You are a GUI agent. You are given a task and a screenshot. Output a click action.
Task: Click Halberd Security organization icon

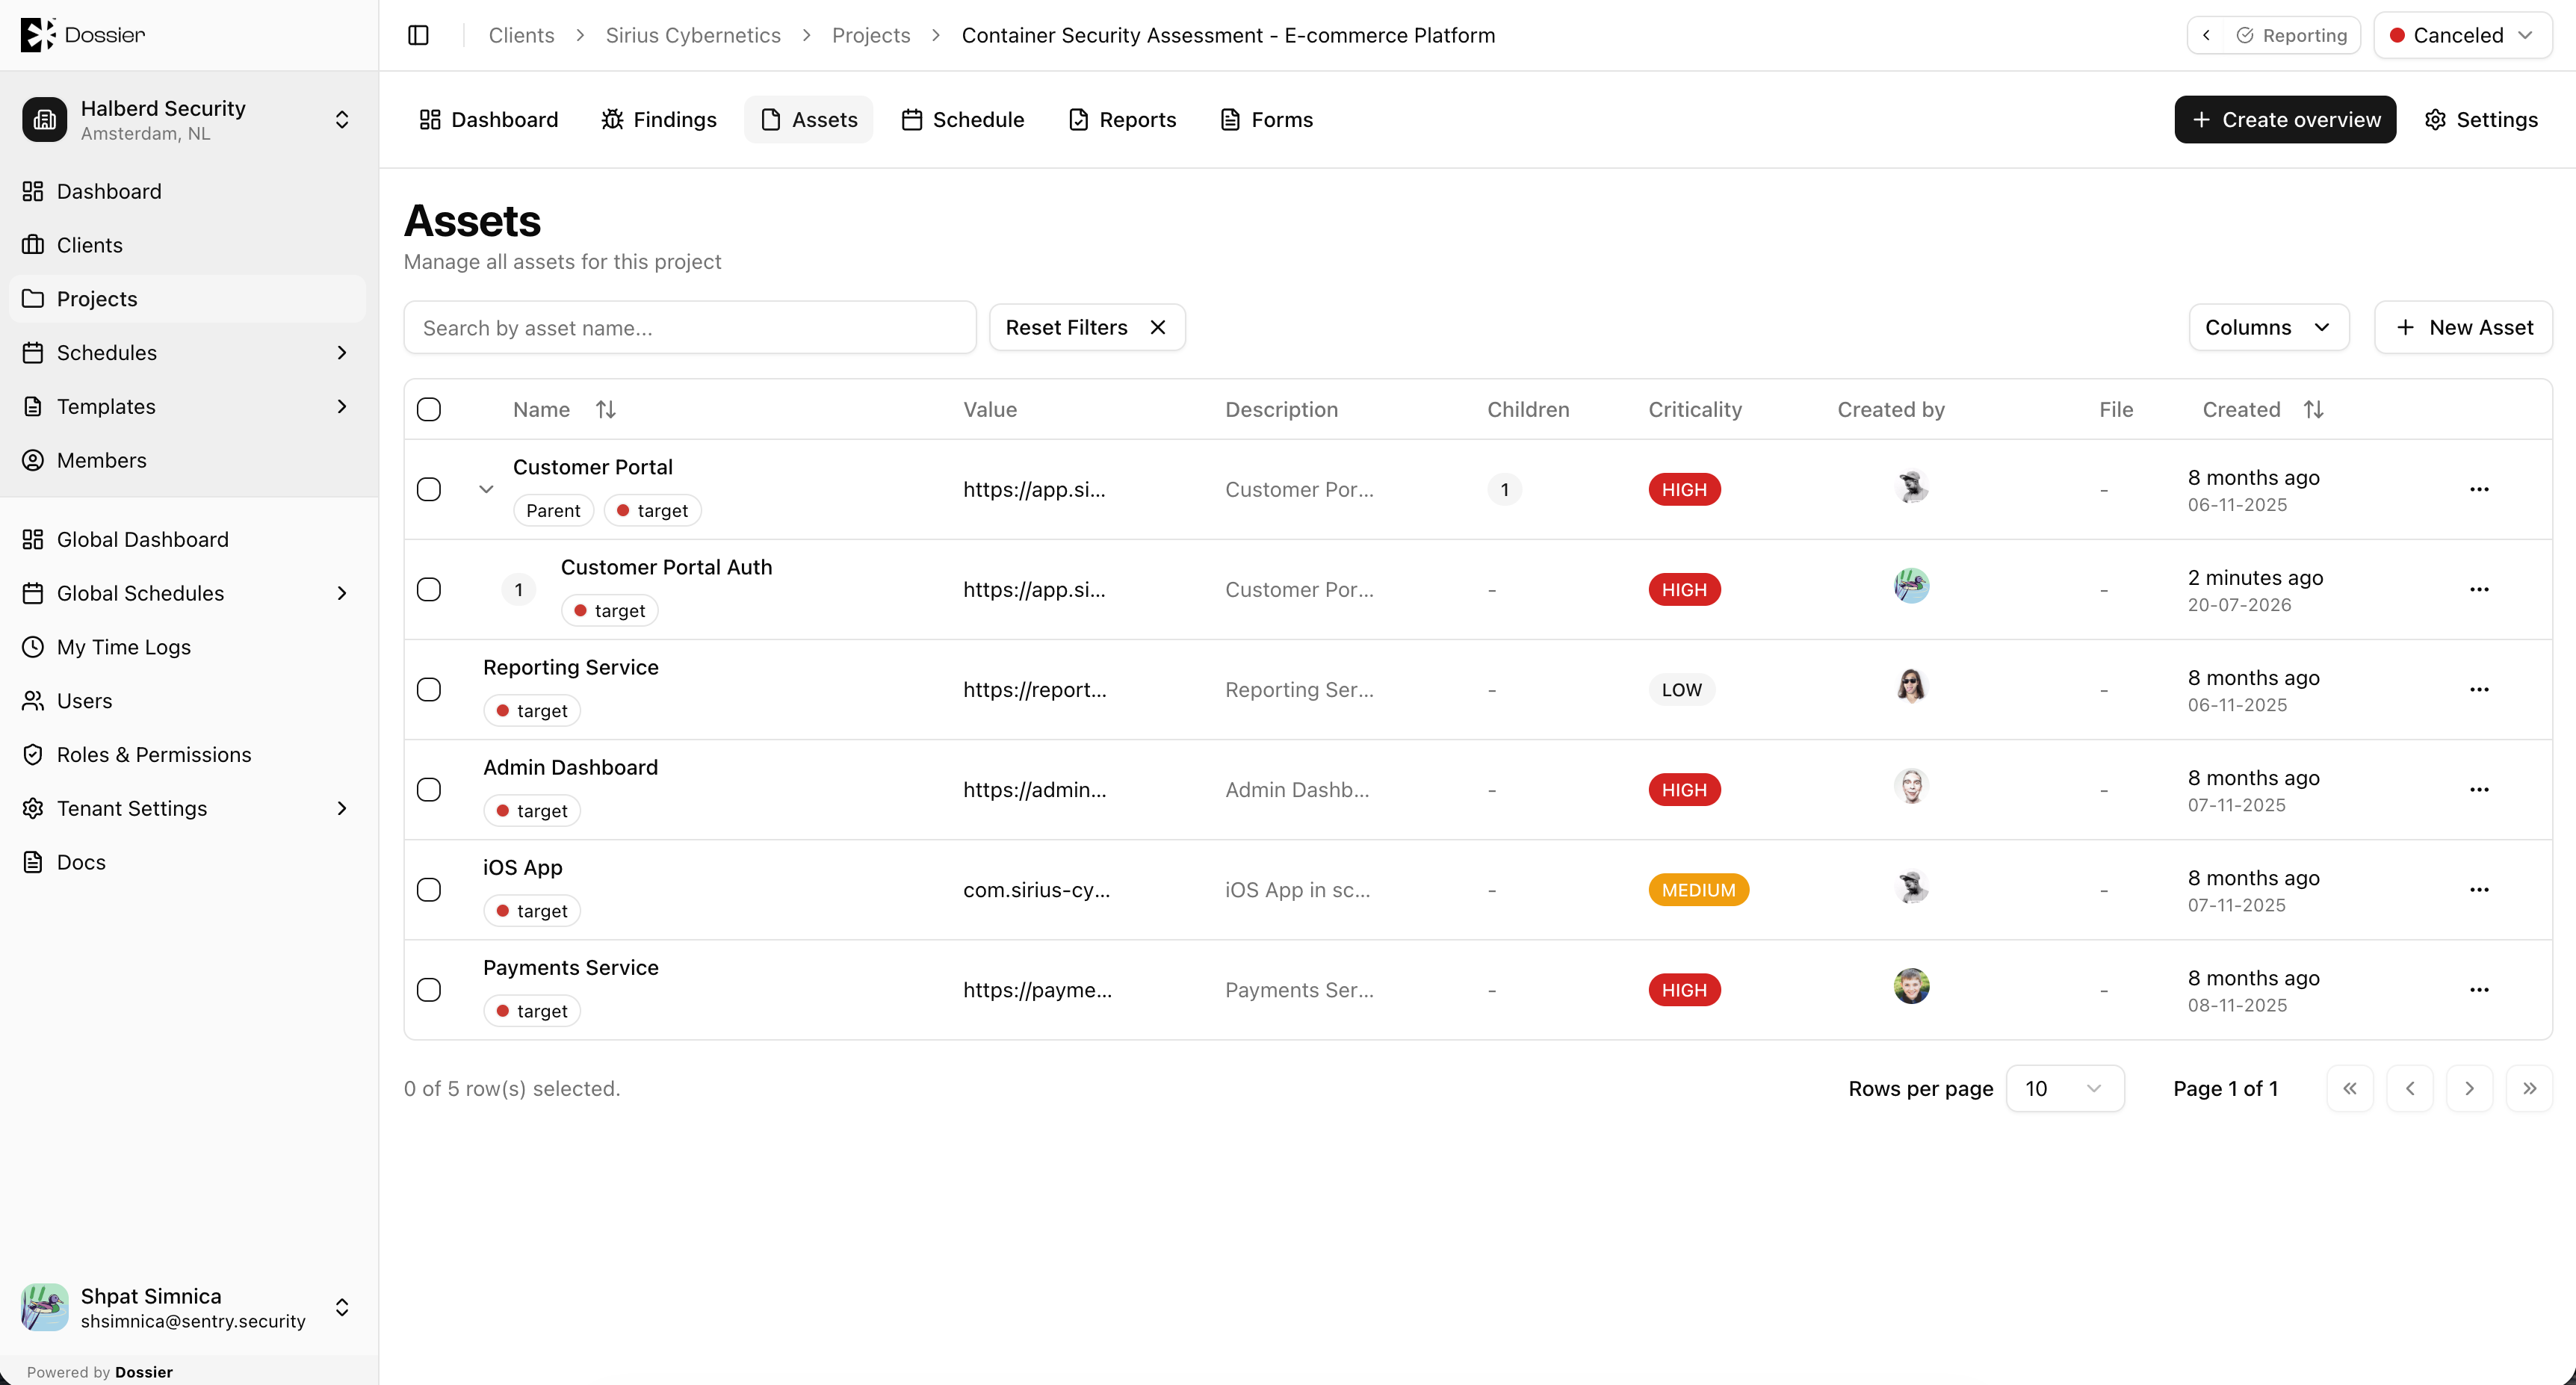click(45, 120)
